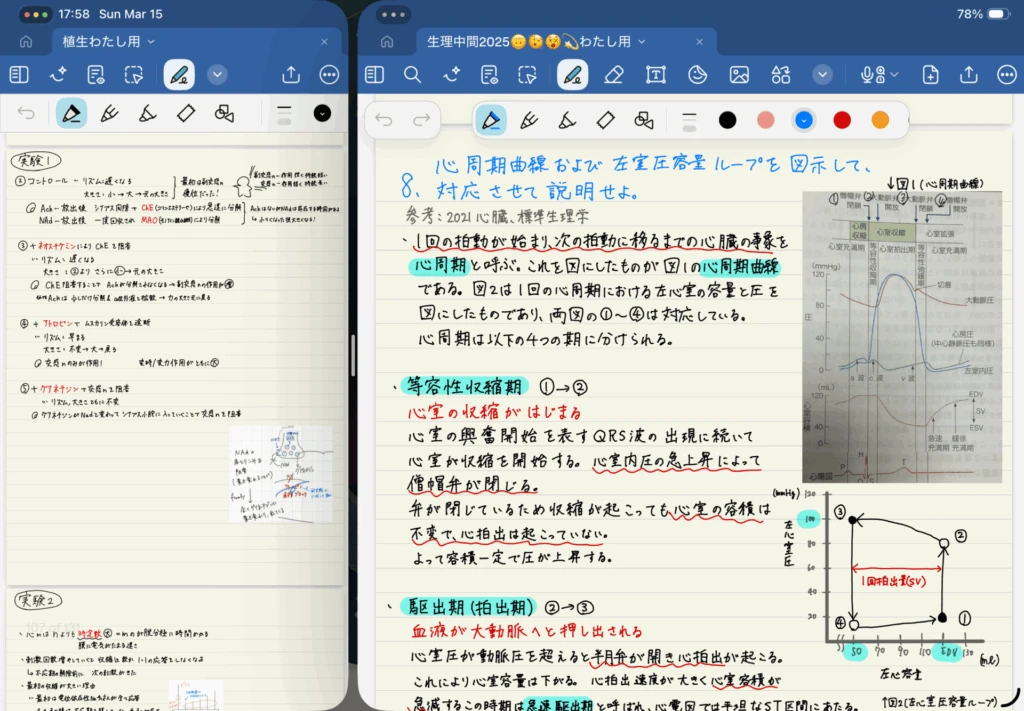Share the 植生わたし用 notebook
The width and height of the screenshot is (1024, 711).
(x=291, y=74)
